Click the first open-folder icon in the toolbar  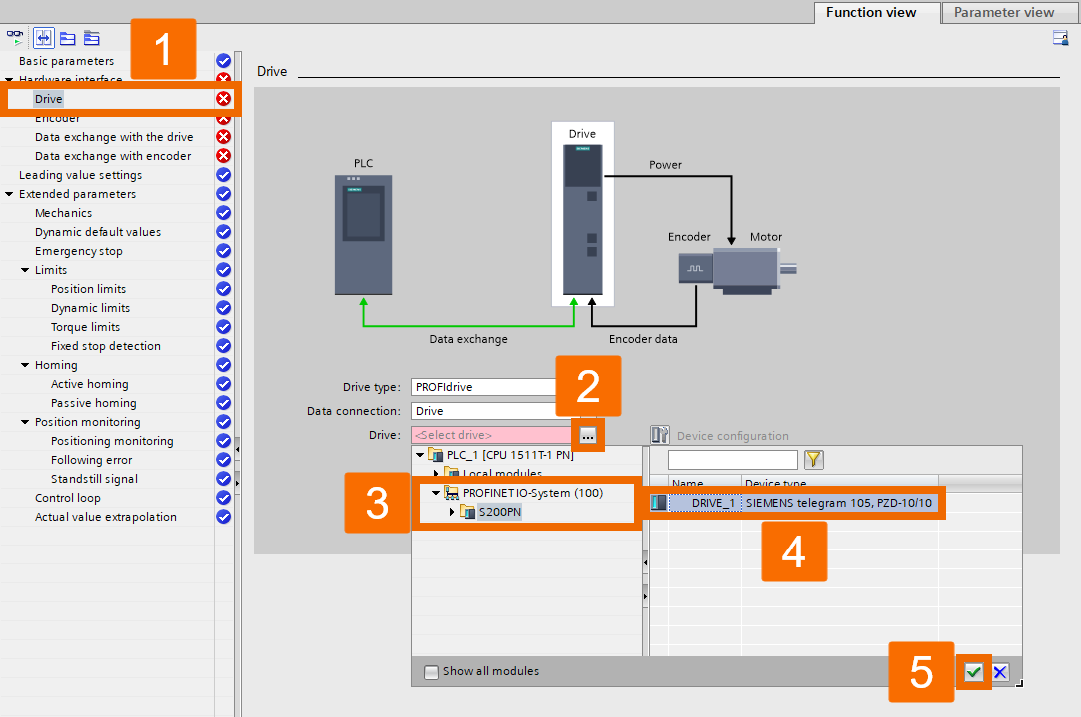click(66, 37)
